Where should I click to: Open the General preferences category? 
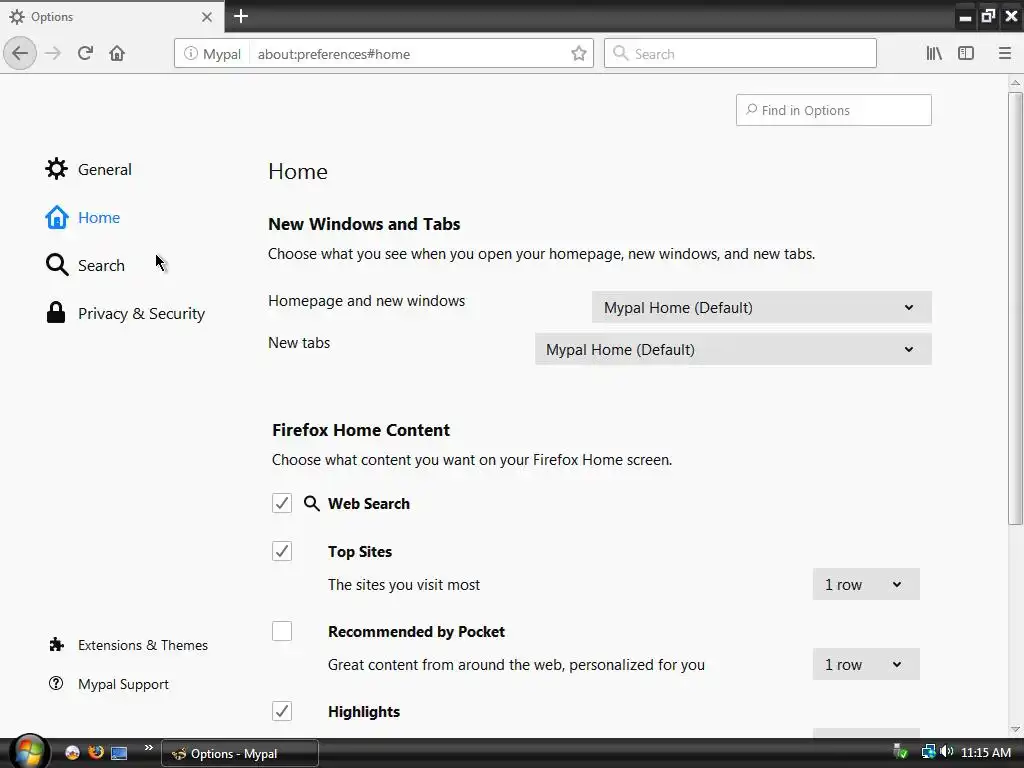88,169
